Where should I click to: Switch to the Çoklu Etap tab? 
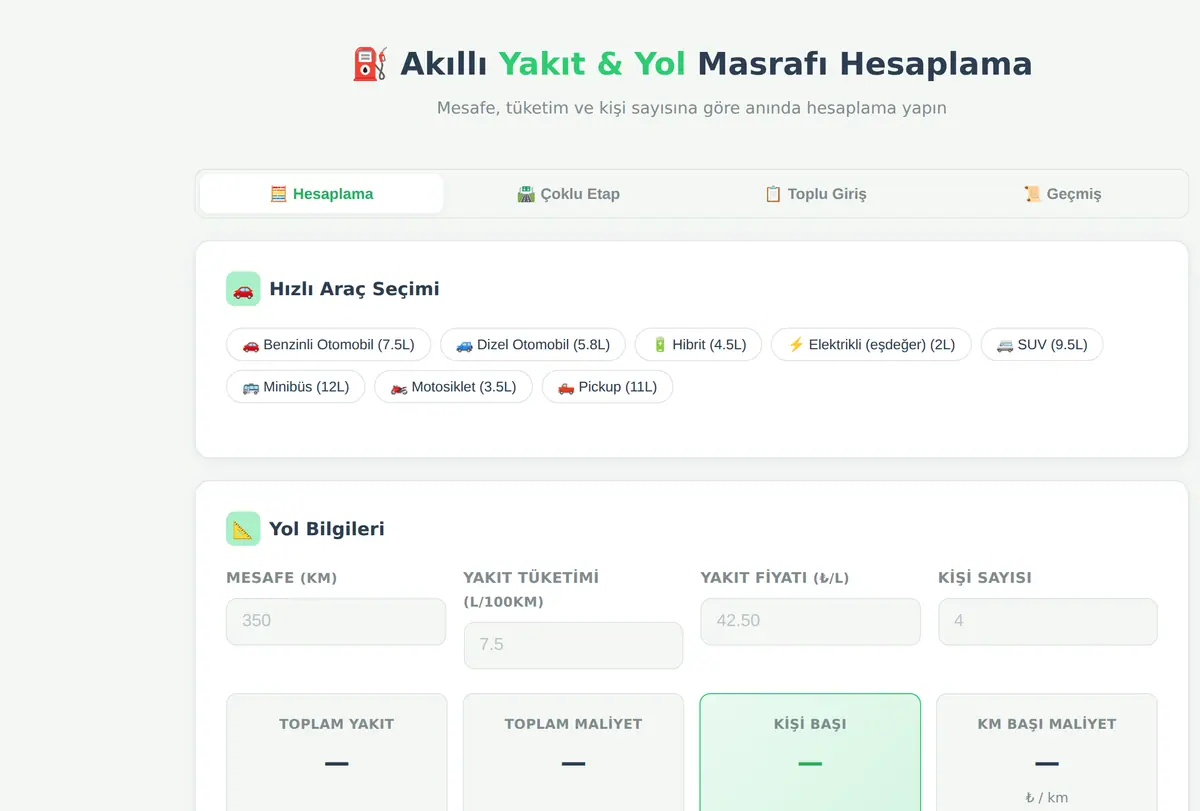[x=568, y=194]
